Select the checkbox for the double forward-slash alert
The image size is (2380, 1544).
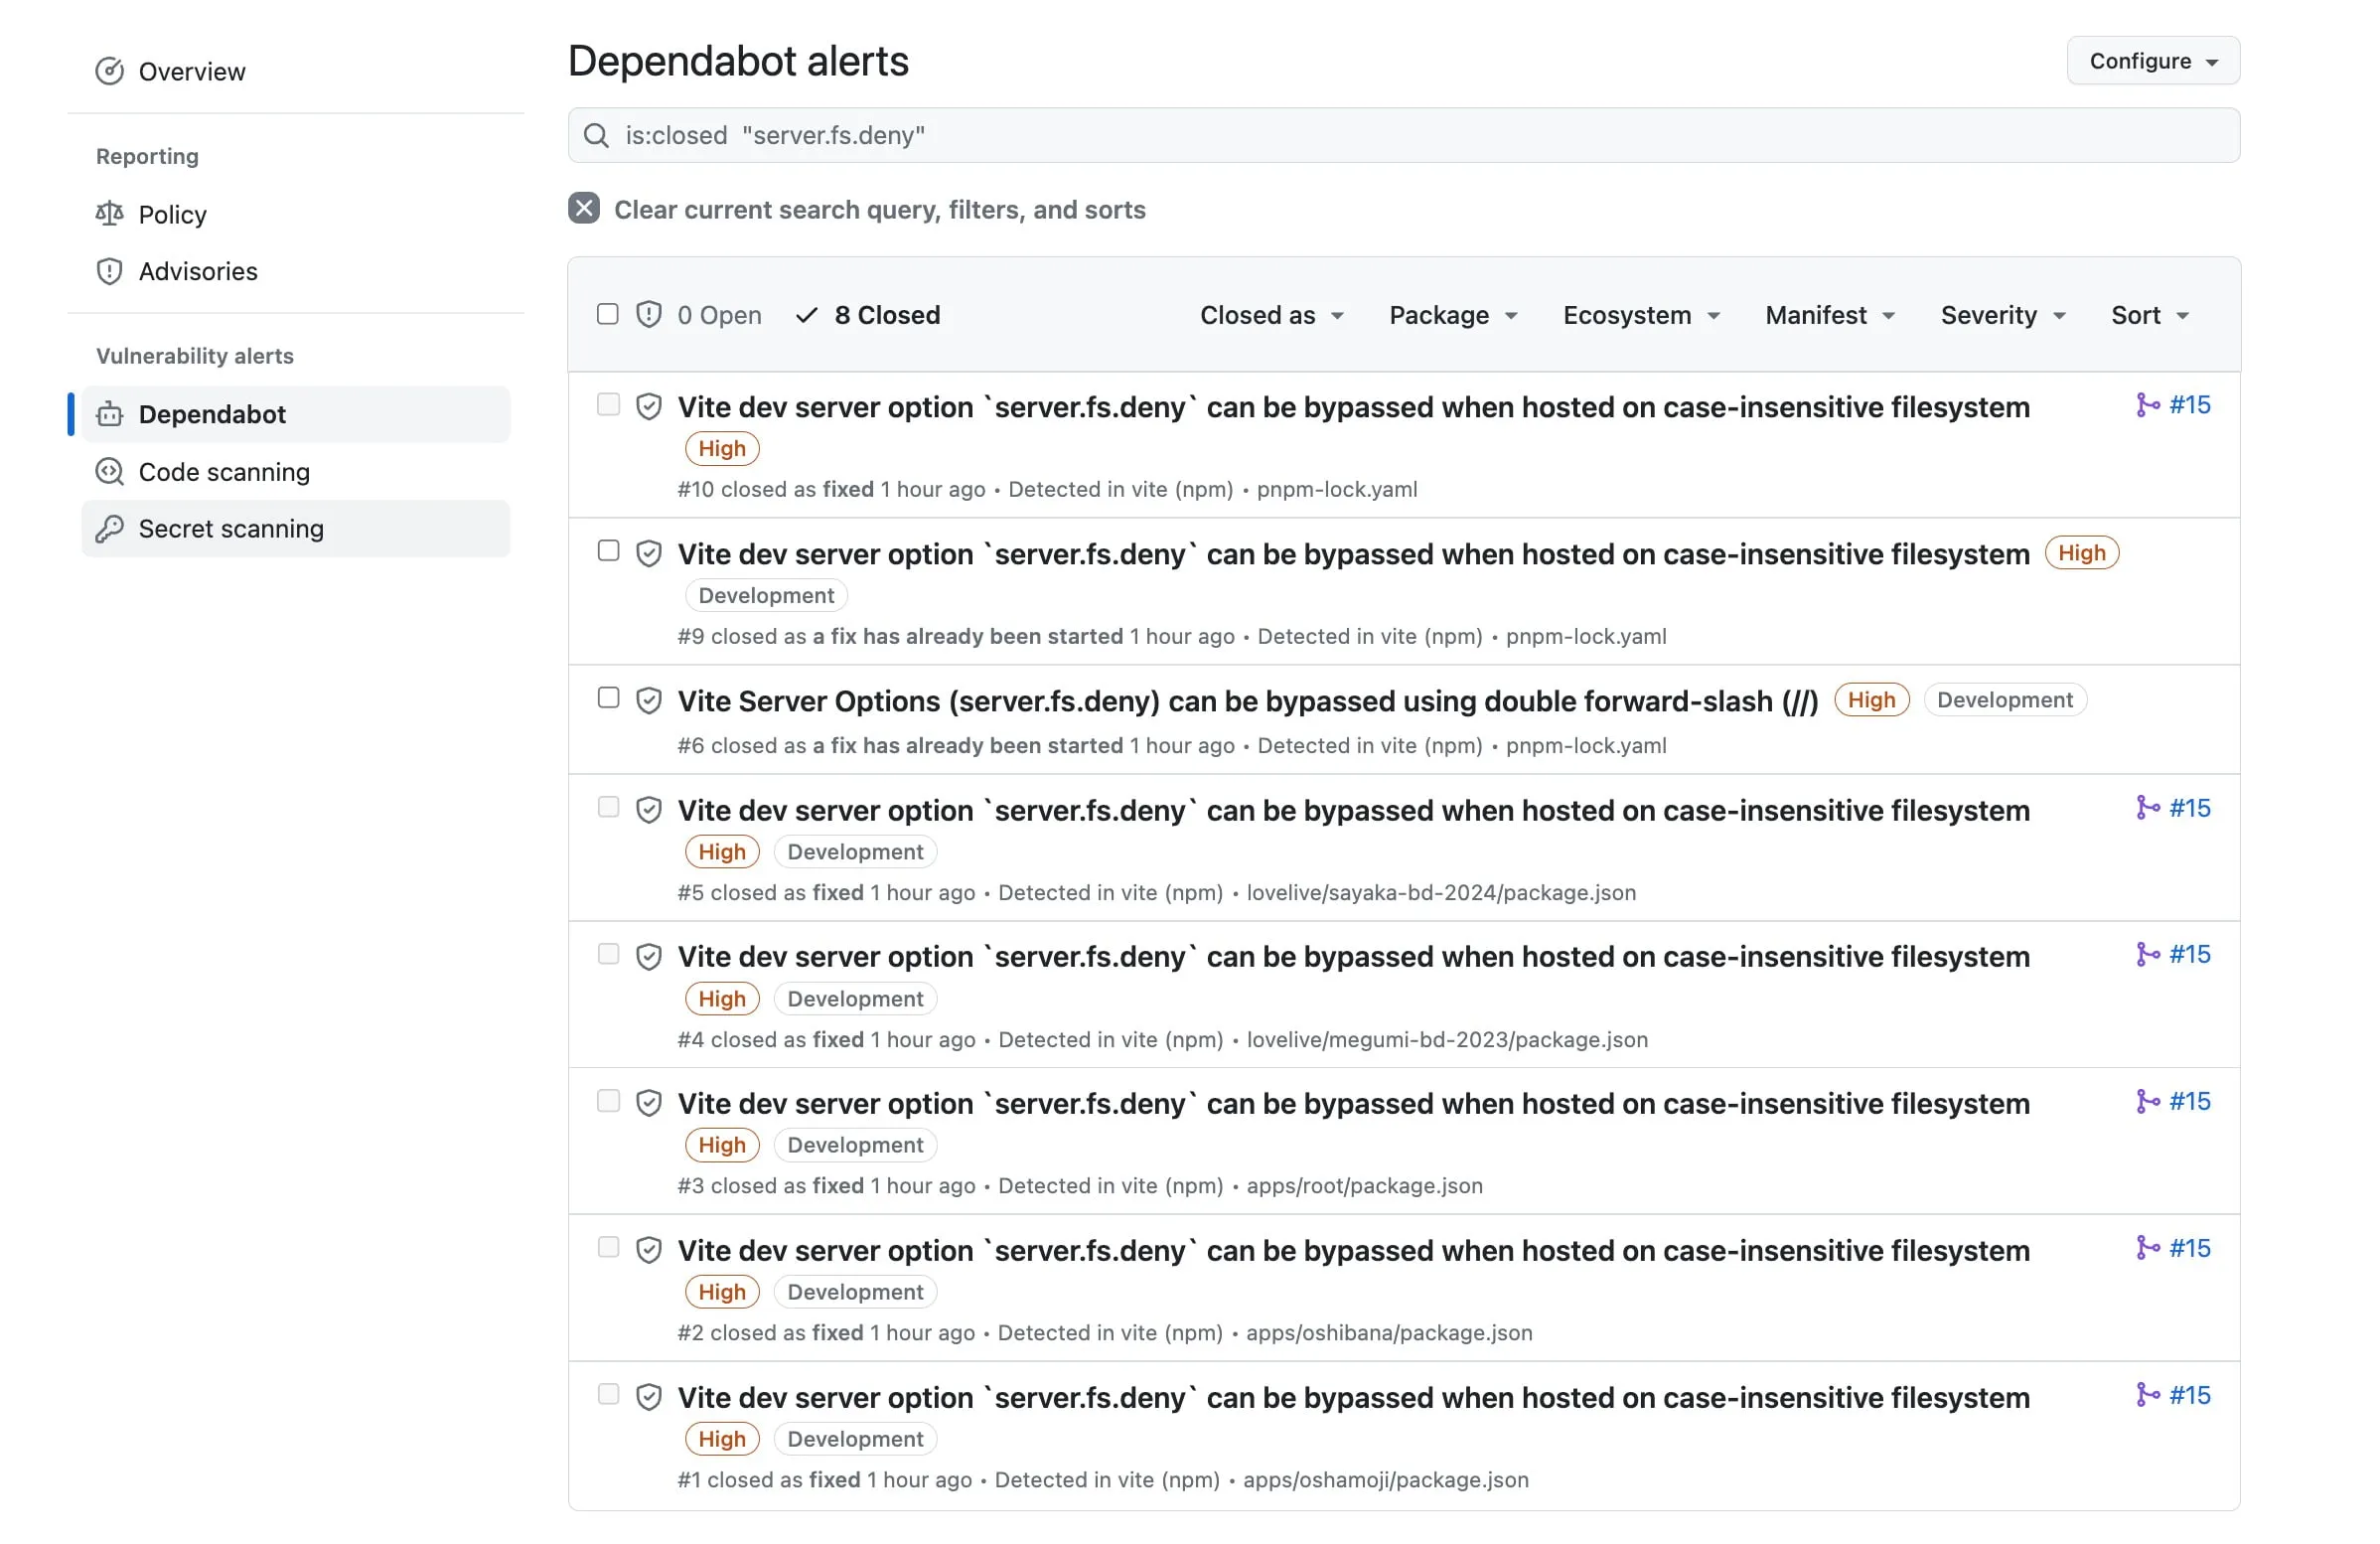(608, 697)
